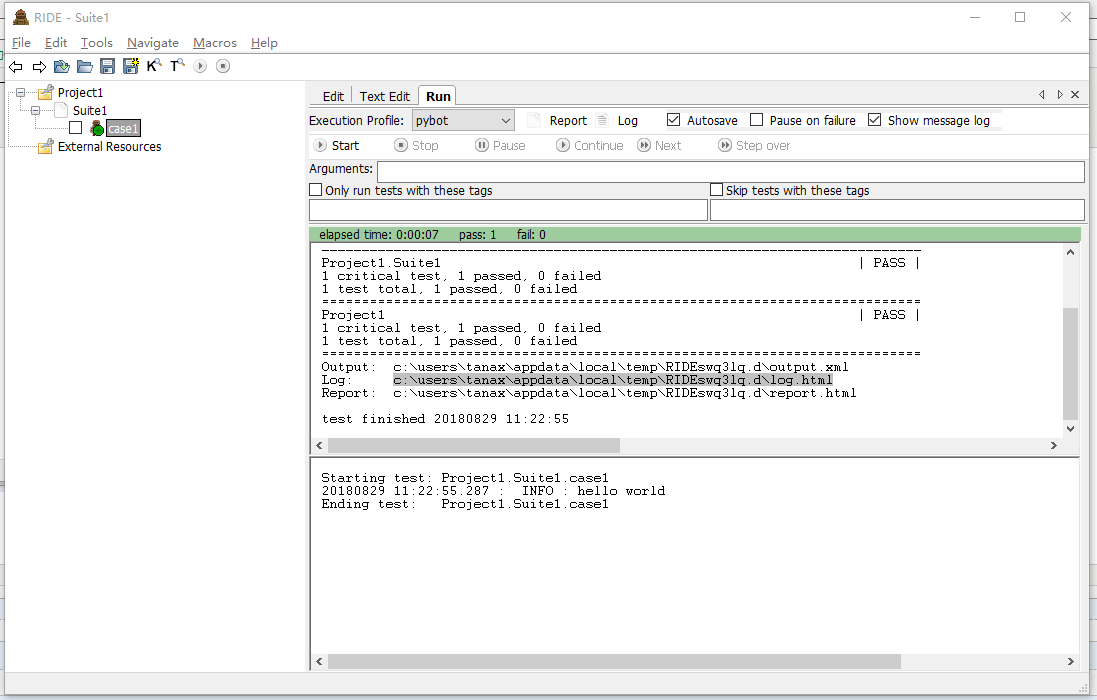Click the Go Back arrow toolbar icon

[x=15, y=66]
